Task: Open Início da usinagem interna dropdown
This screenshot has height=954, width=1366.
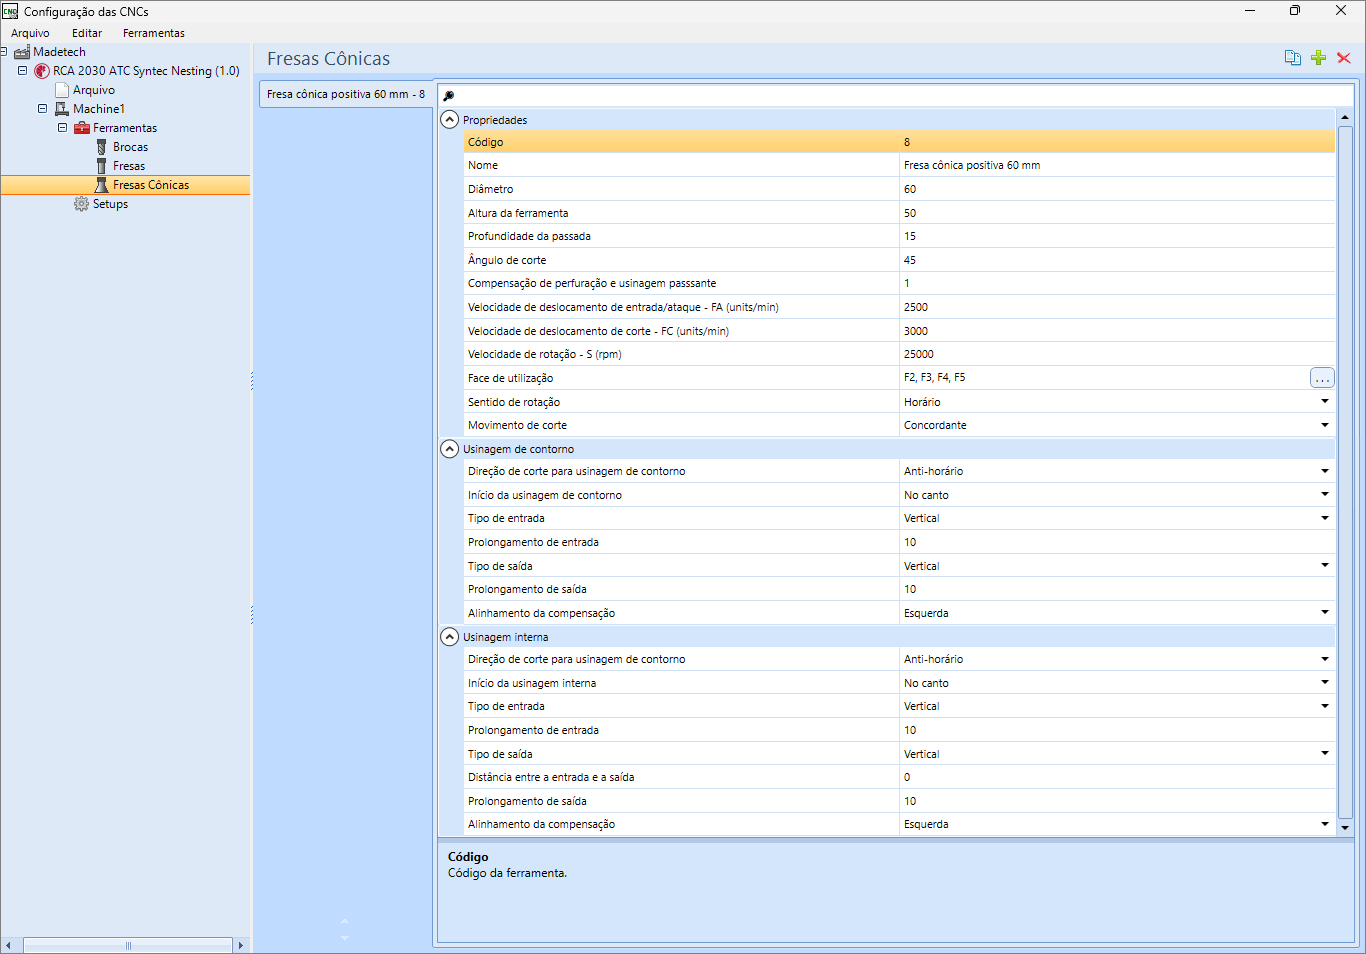Action: [1324, 683]
